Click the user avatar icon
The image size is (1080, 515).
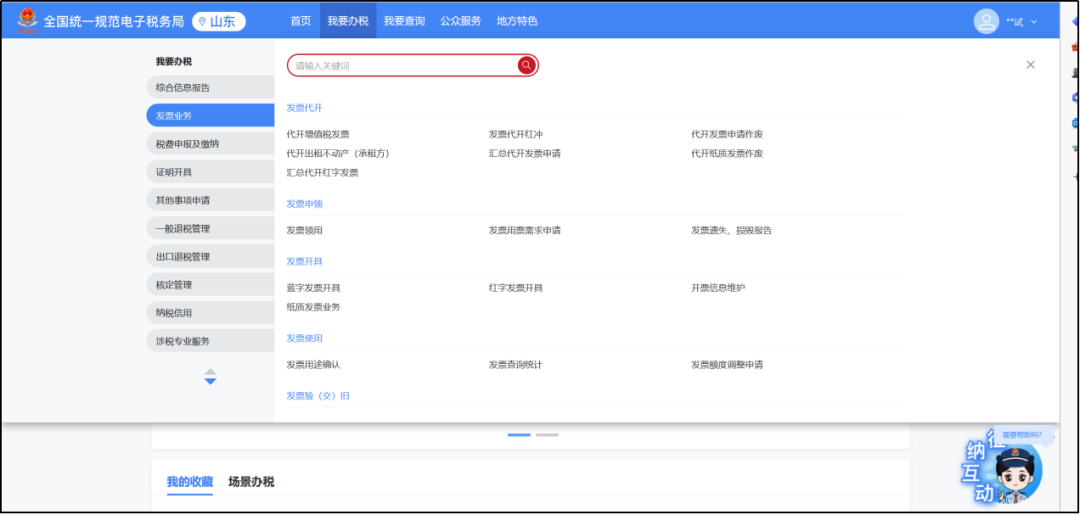pyautogui.click(x=986, y=21)
